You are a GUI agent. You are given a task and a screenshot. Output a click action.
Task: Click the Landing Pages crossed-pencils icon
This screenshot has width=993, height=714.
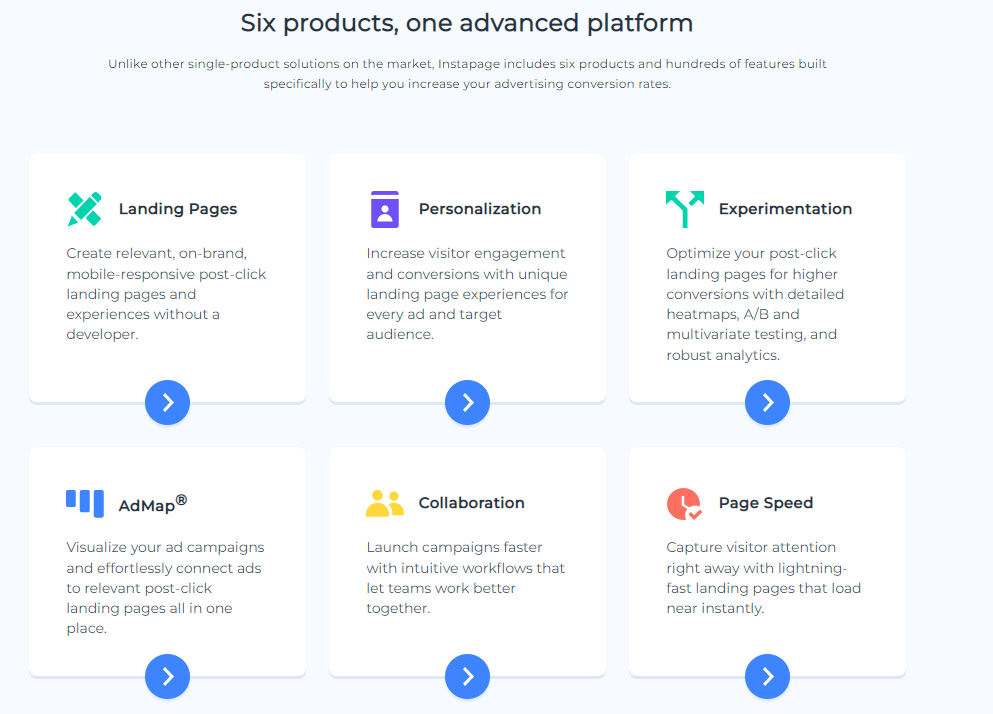click(x=84, y=209)
